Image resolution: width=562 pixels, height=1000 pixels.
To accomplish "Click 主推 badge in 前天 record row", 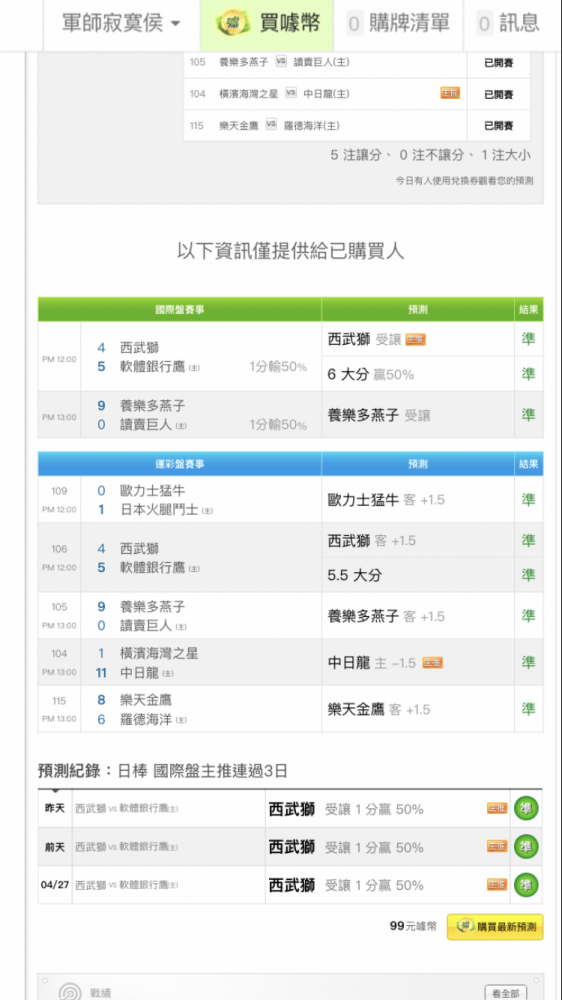I will 497,846.
